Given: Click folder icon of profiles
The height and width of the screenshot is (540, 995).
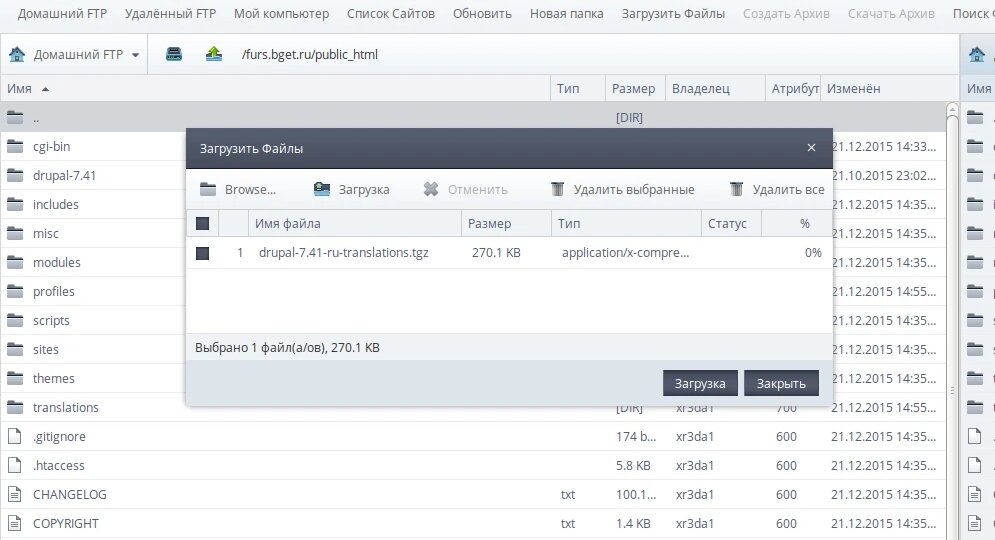Looking at the screenshot, I should tap(15, 291).
